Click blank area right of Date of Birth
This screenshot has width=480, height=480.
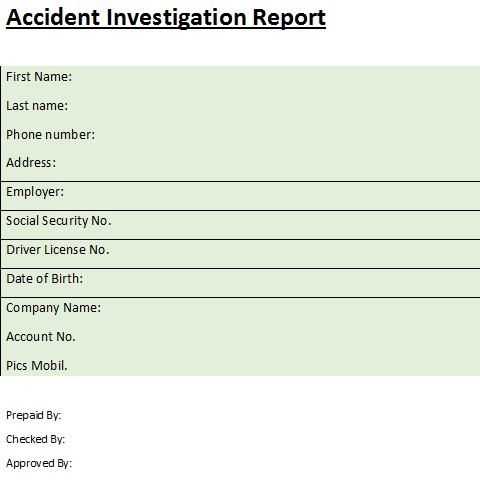coord(282,283)
